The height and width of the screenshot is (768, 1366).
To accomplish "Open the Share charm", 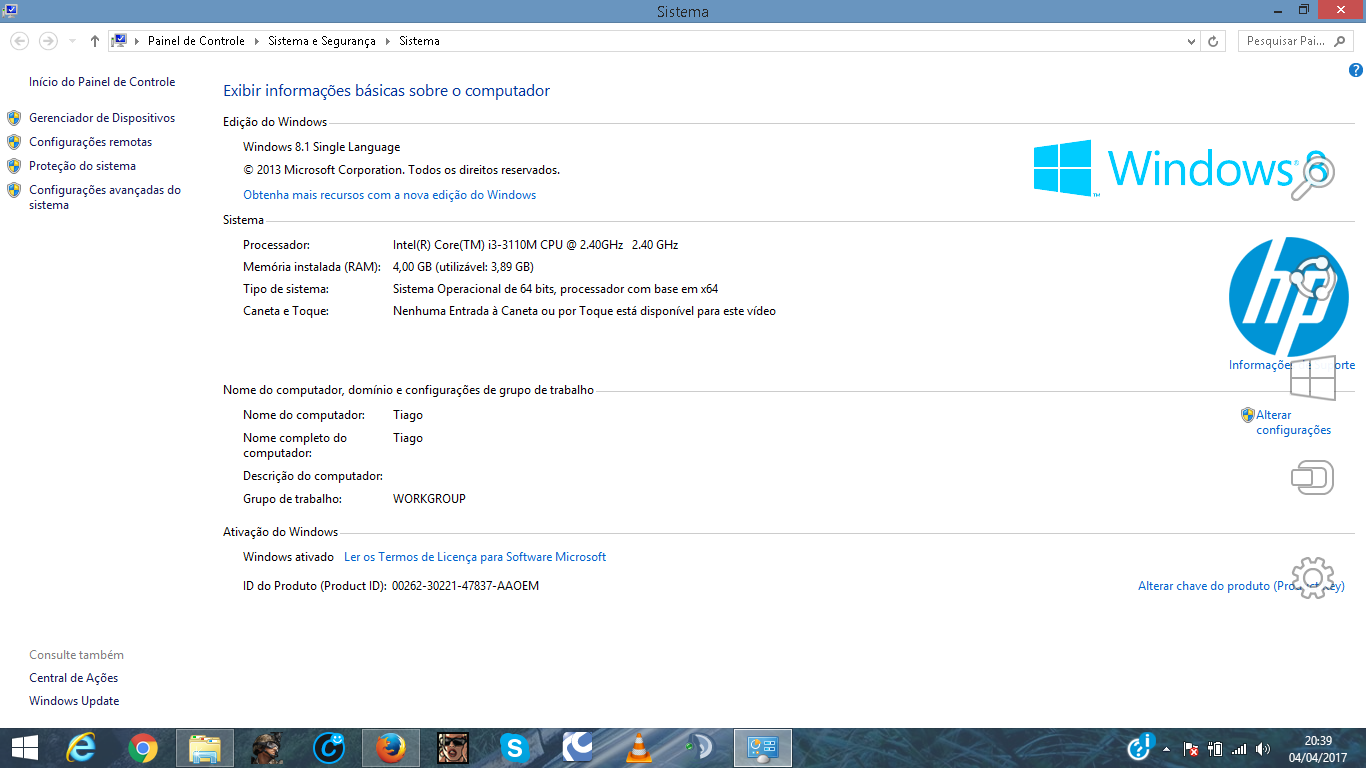I will coord(1312,279).
